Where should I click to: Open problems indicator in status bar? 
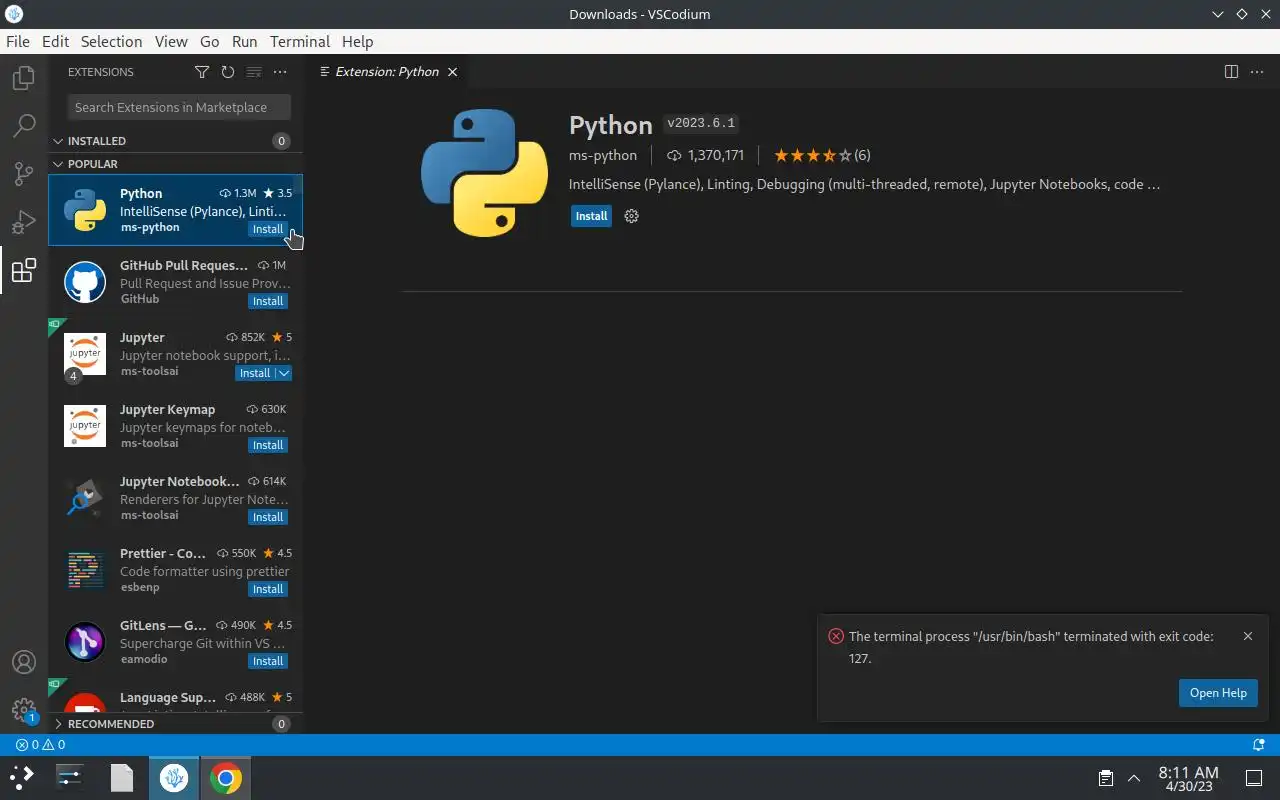(x=41, y=745)
